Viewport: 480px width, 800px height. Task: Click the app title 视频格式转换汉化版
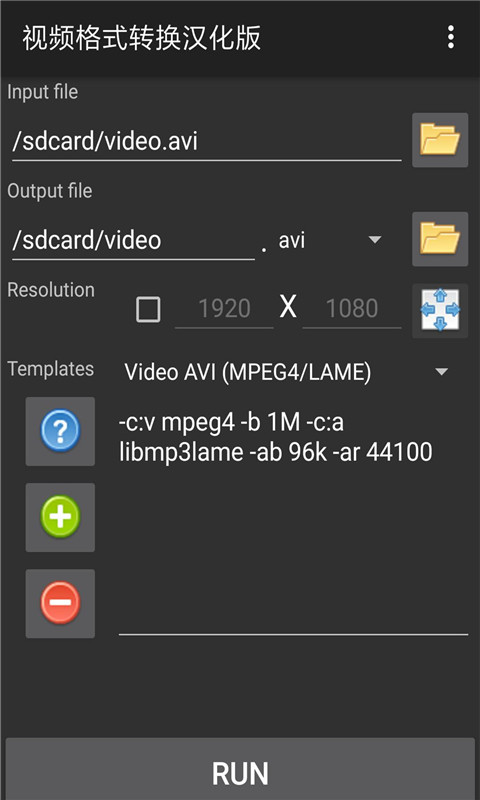(x=142, y=38)
